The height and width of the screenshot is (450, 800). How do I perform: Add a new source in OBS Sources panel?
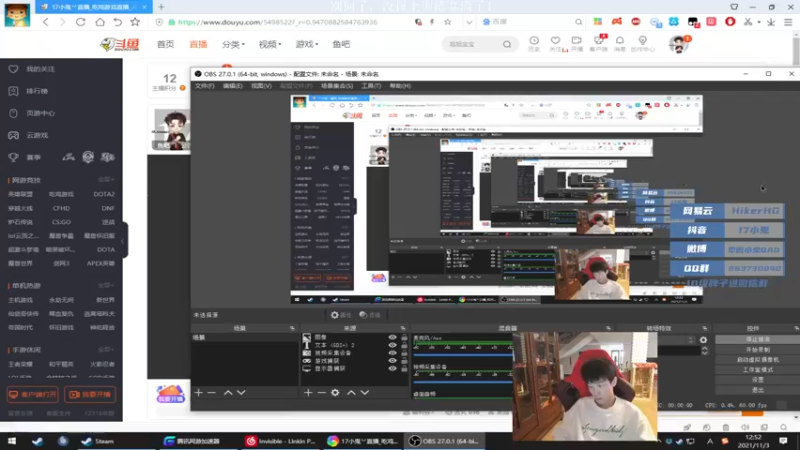[308, 392]
